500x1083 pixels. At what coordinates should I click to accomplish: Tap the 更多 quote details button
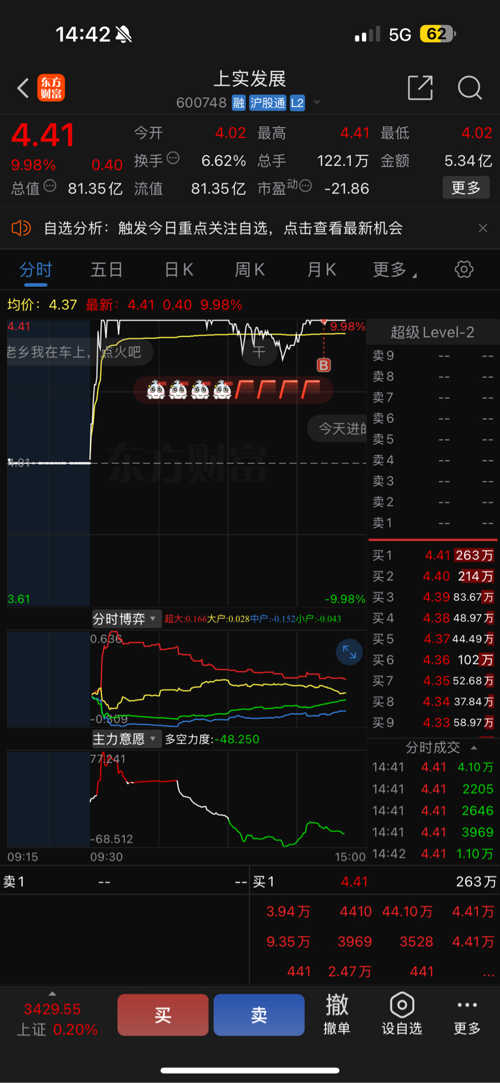466,187
